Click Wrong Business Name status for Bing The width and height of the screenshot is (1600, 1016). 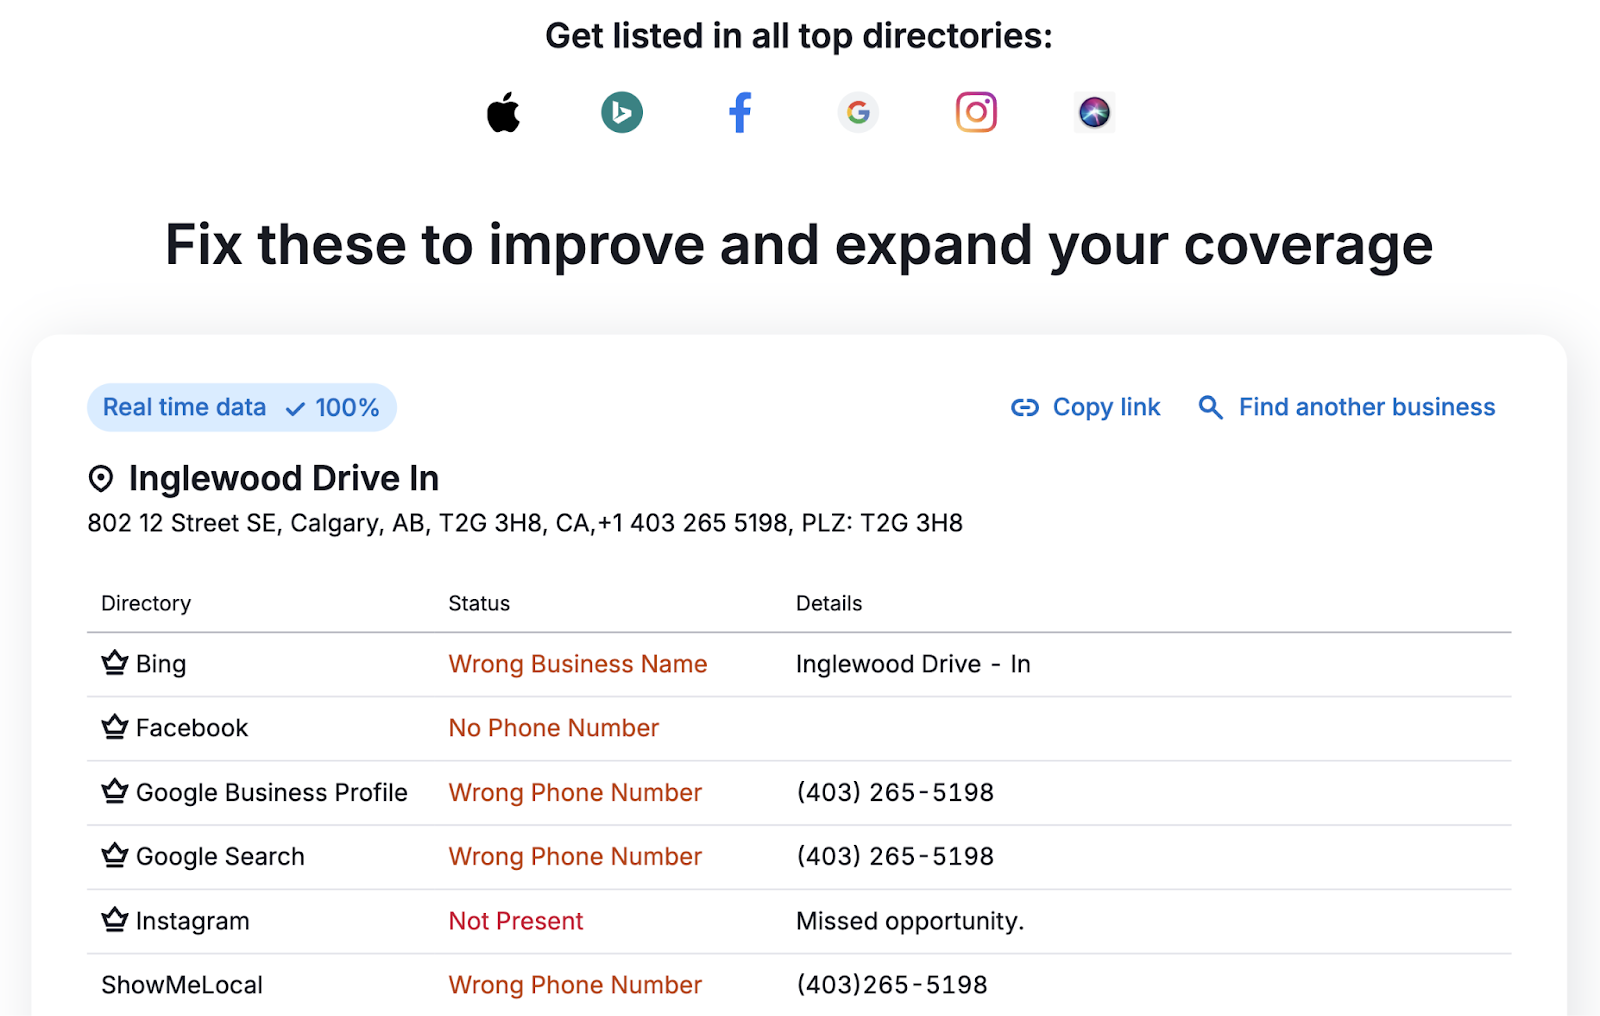[x=578, y=663]
